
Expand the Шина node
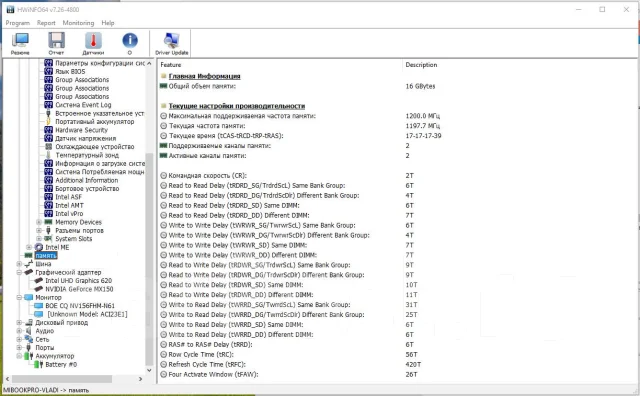[19, 264]
